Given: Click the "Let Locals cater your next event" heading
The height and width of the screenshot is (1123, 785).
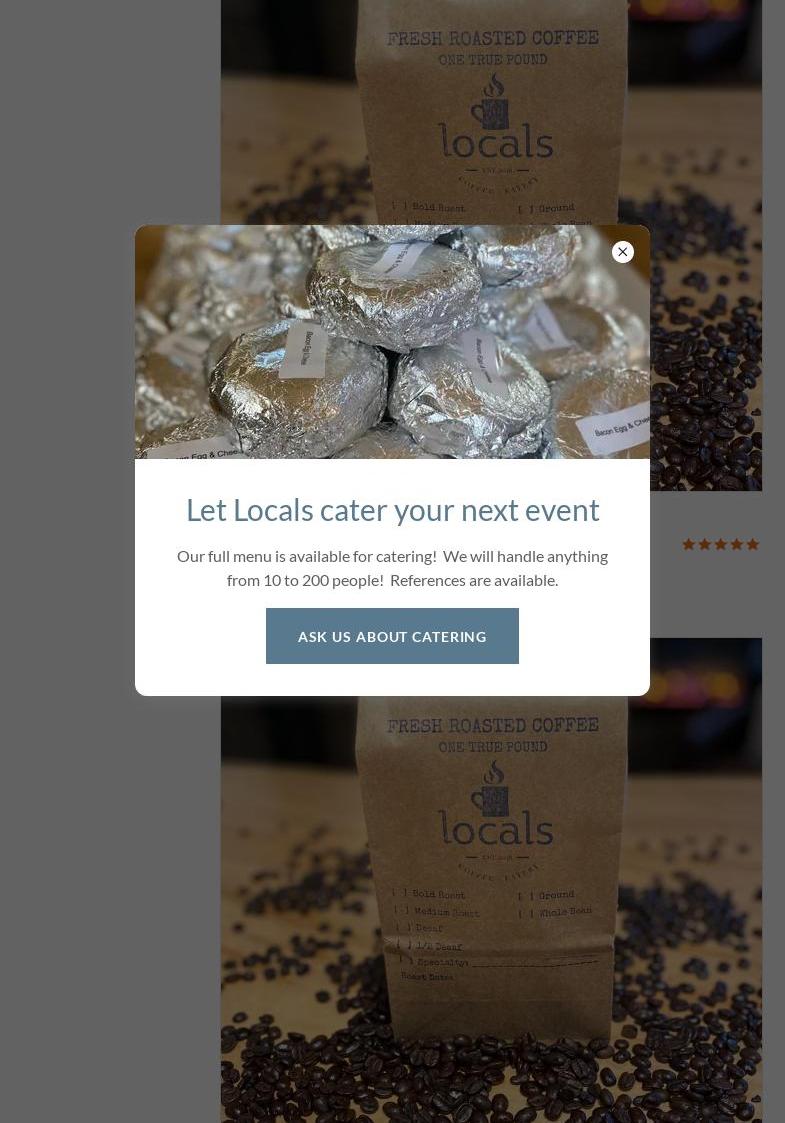Looking at the screenshot, I should 392,510.
